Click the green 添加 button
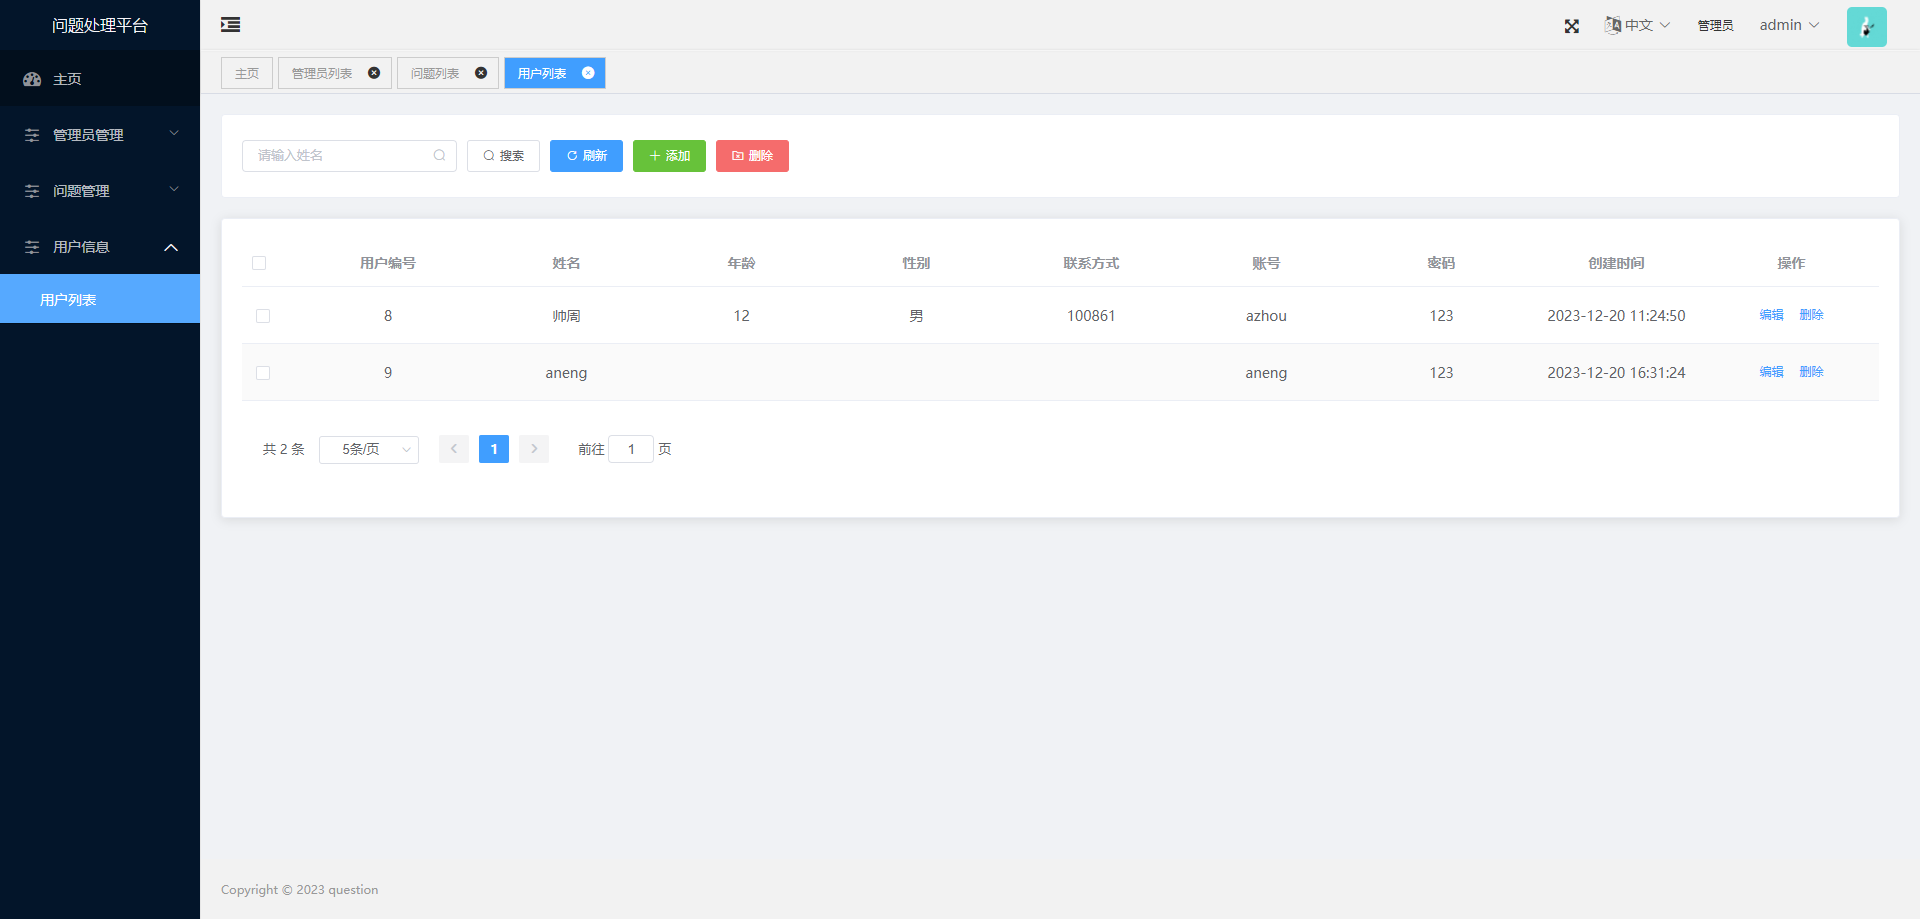This screenshot has height=919, width=1920. tap(669, 156)
